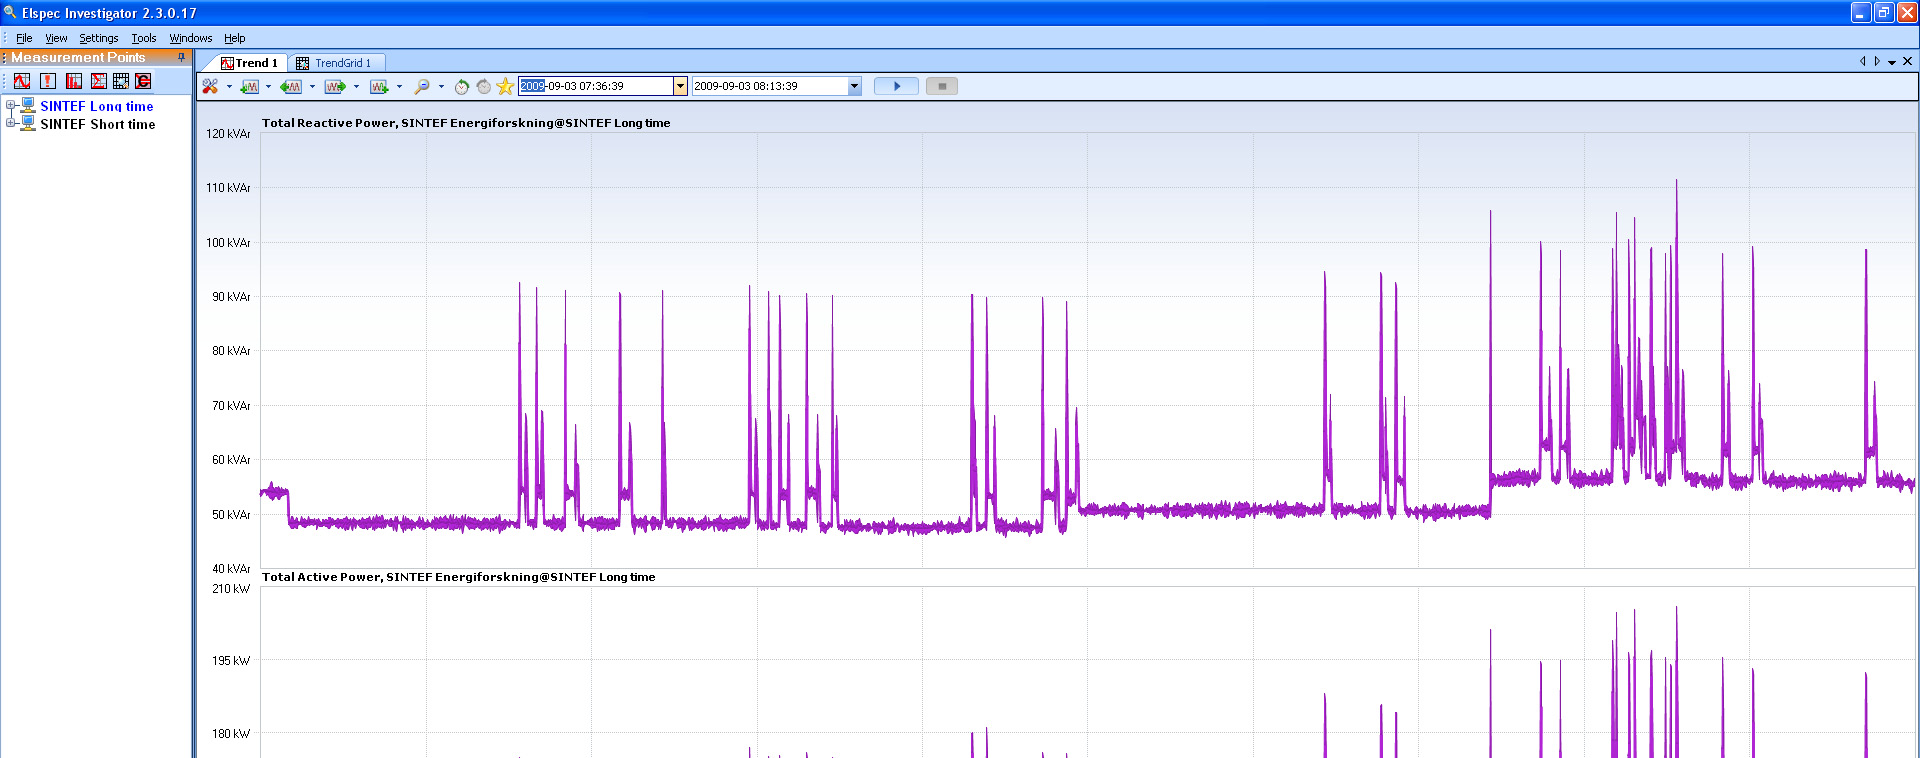Click the 50 kVAr axis label
This screenshot has width=1920, height=758.
point(231,514)
